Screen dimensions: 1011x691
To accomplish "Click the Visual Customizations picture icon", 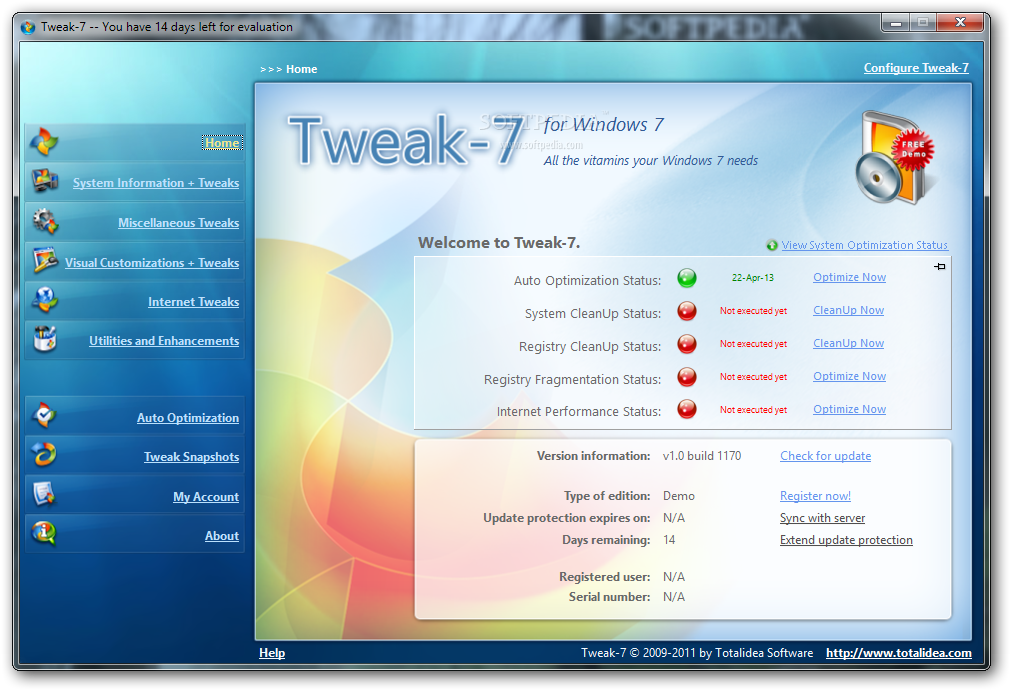I will point(45,260).
